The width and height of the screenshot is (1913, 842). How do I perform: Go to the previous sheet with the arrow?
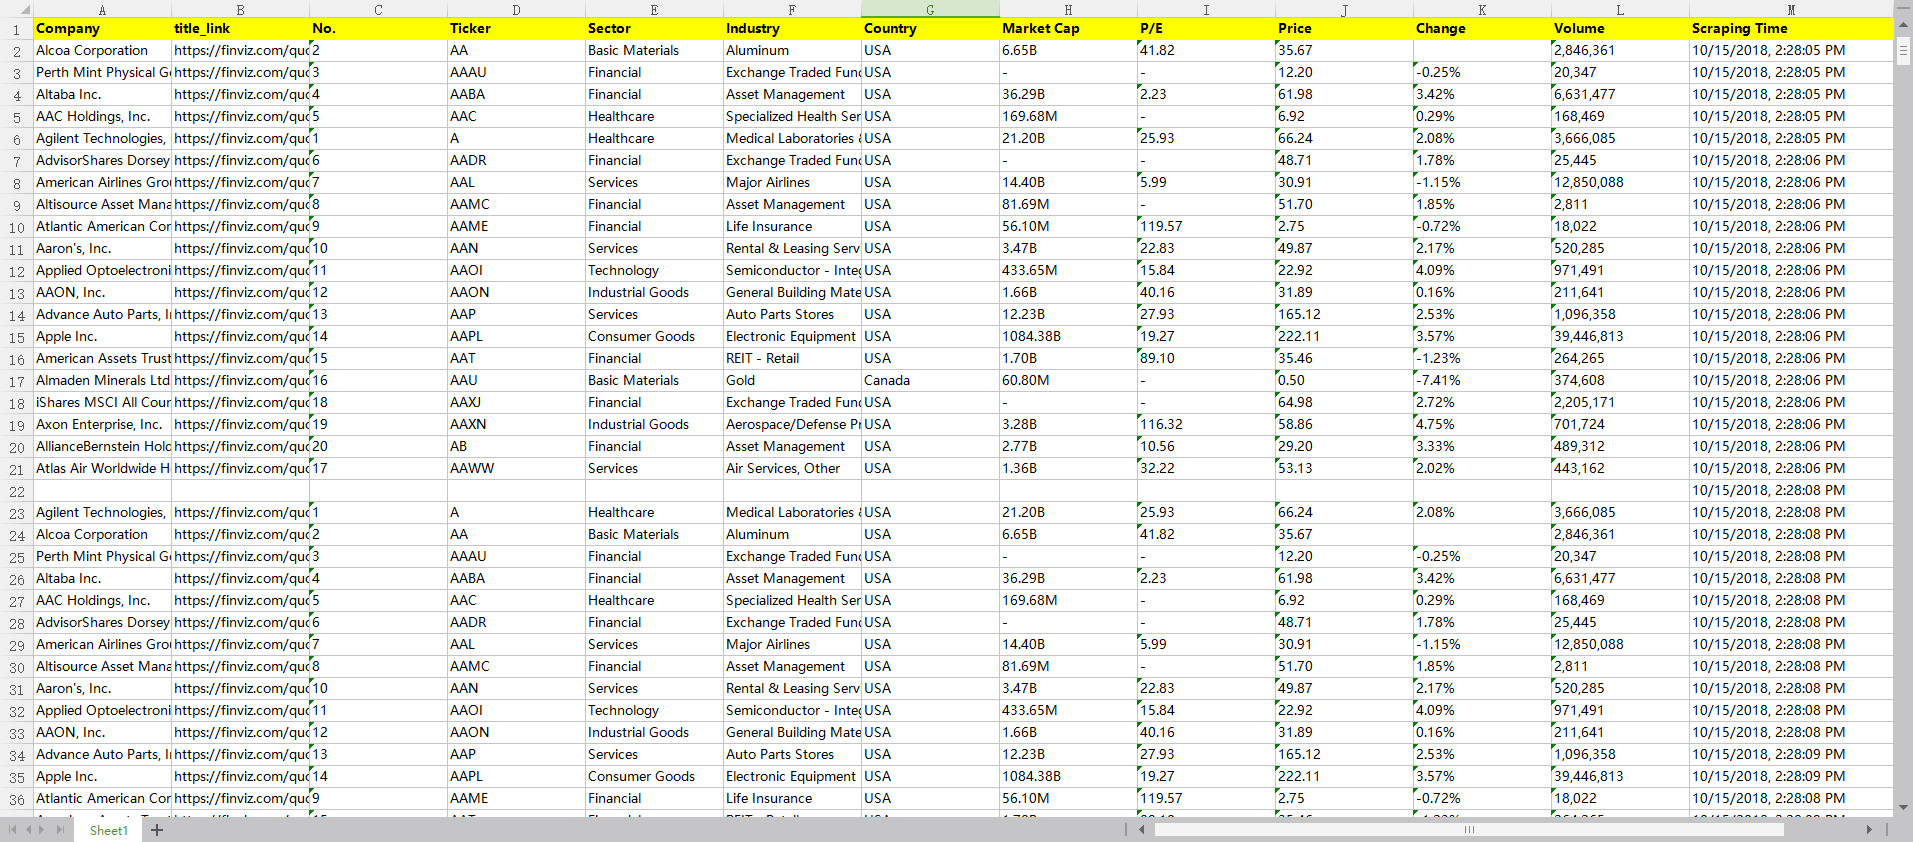28,830
